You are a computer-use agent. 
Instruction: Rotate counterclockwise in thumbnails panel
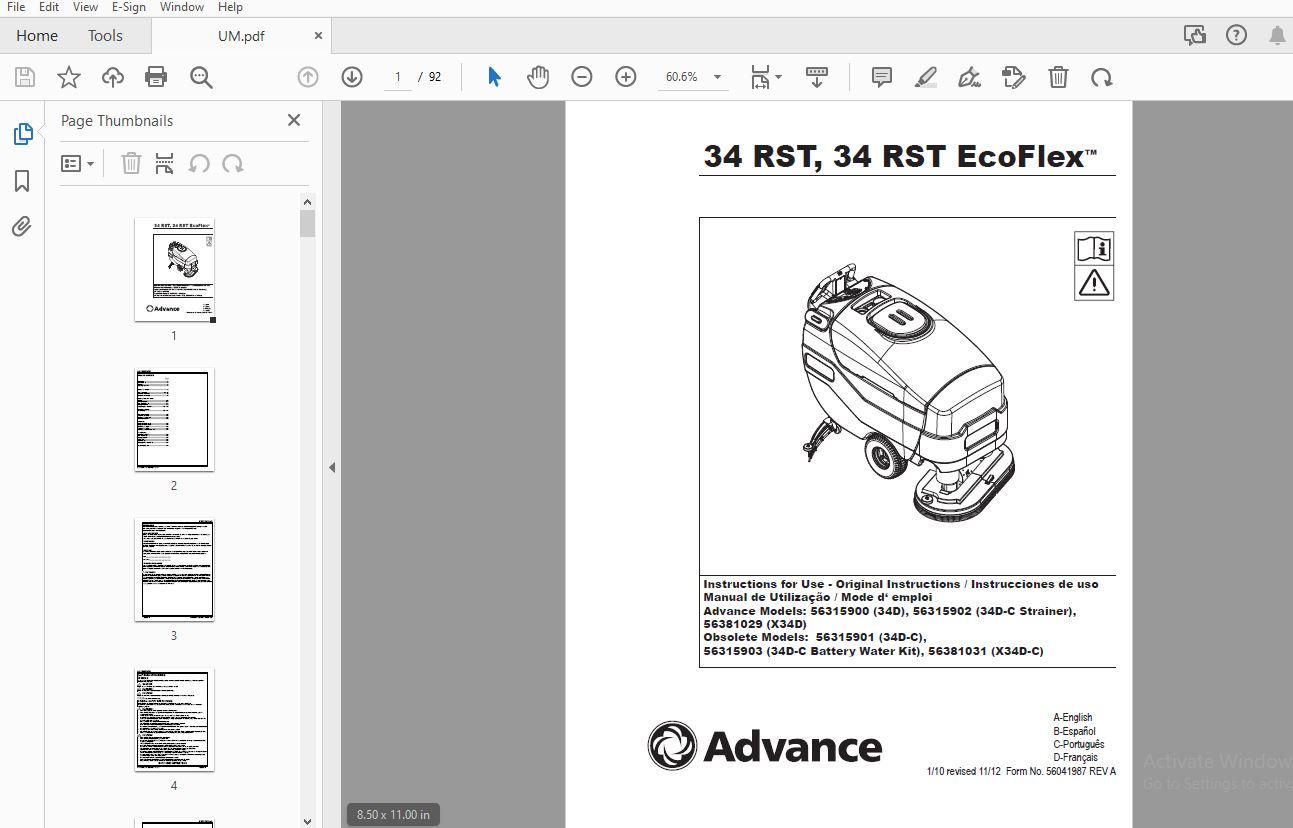[199, 163]
